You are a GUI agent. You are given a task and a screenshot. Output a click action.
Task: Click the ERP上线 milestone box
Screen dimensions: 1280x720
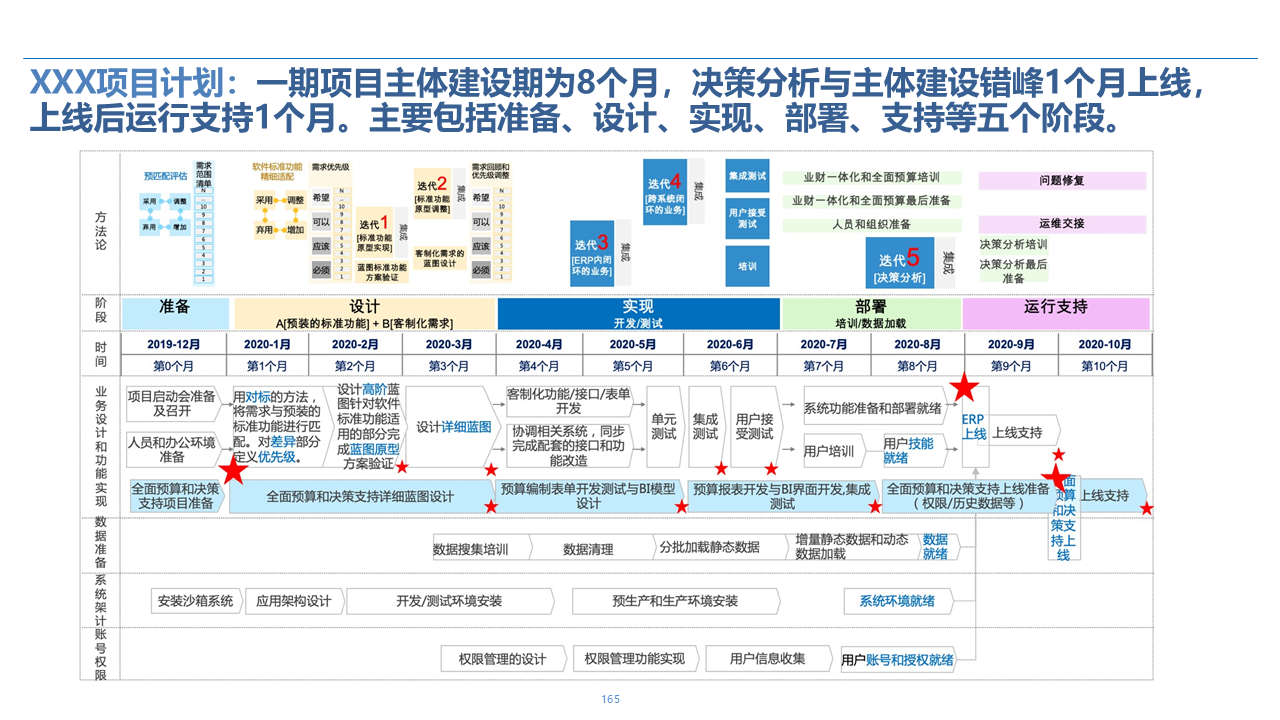[x=975, y=427]
